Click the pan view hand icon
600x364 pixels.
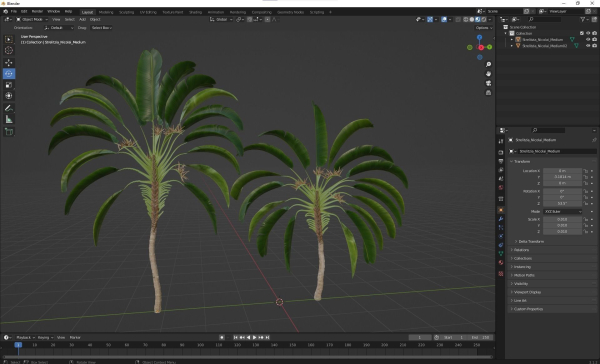coord(488,73)
